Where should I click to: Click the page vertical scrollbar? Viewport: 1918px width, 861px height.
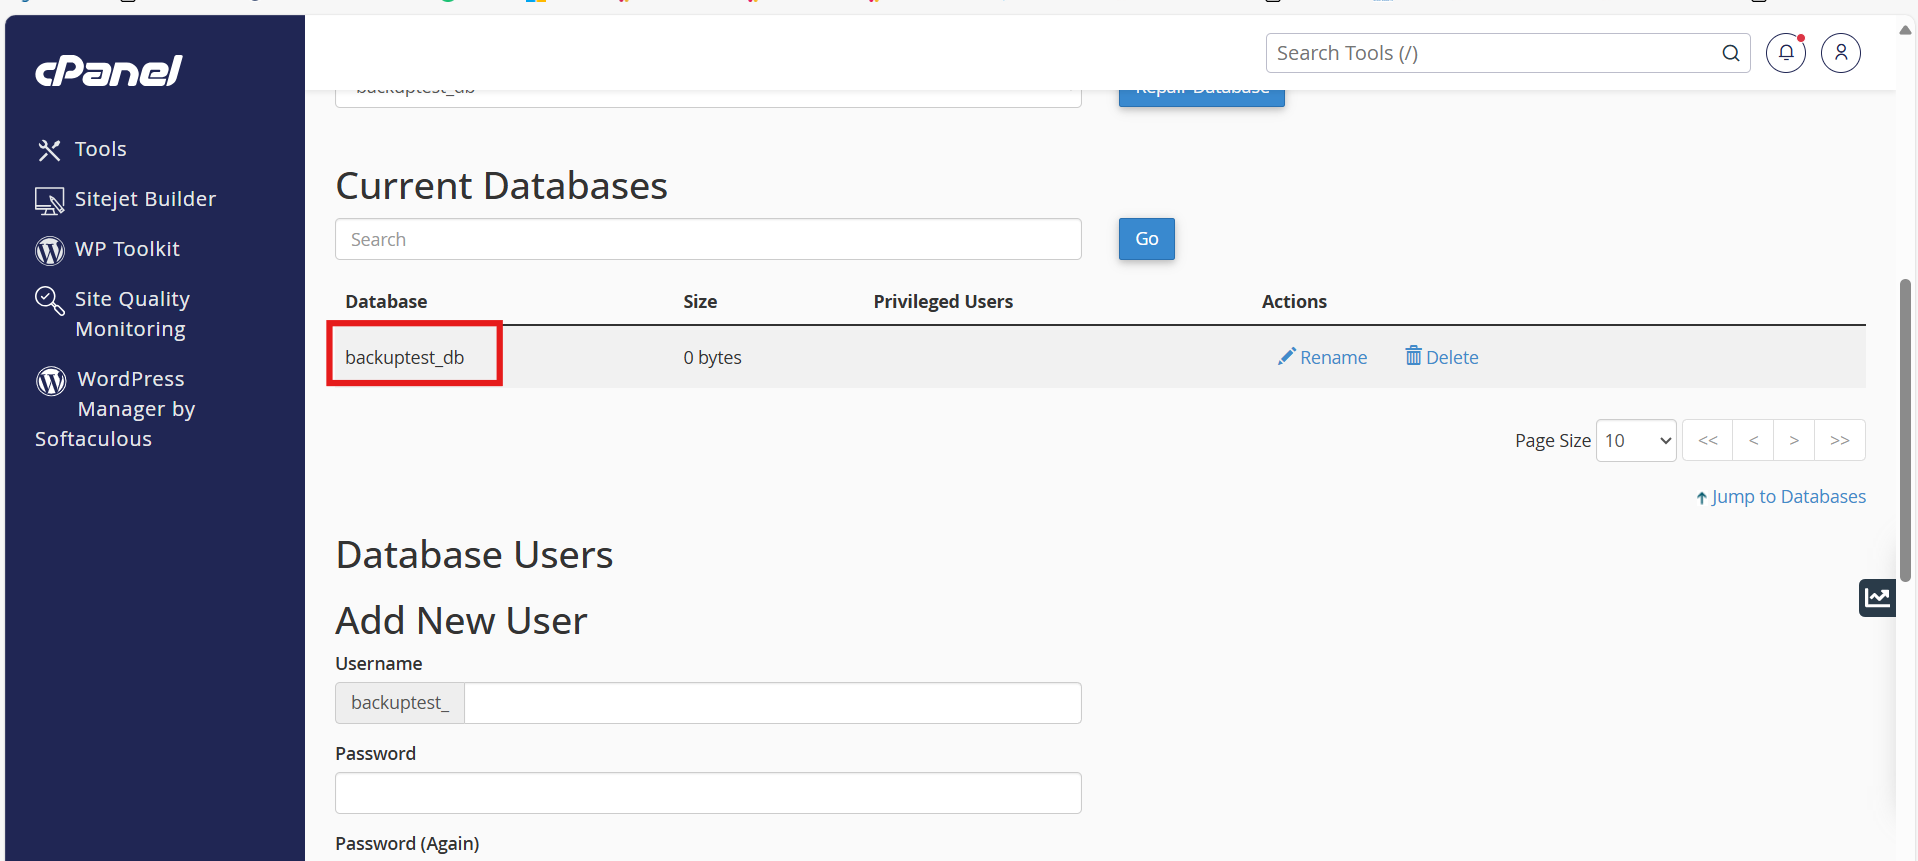coord(1906,430)
